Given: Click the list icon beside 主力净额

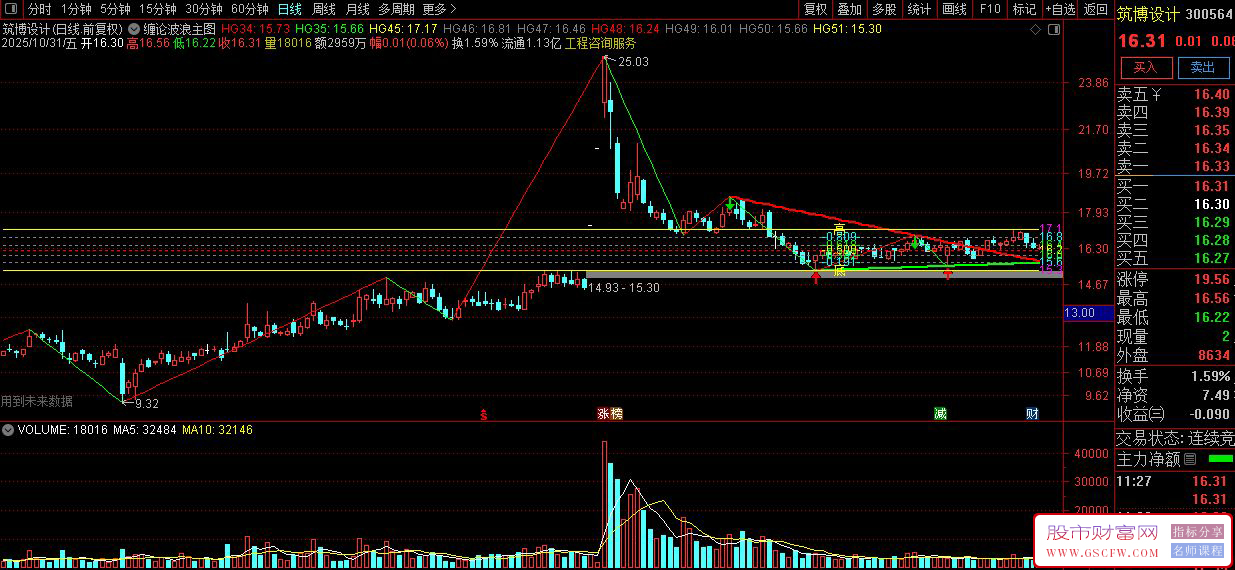Looking at the screenshot, I should 1188,459.
